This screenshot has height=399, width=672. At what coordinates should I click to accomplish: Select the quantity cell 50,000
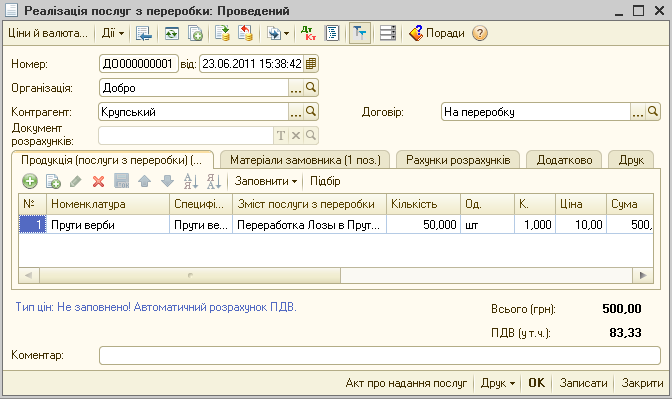click(x=423, y=225)
